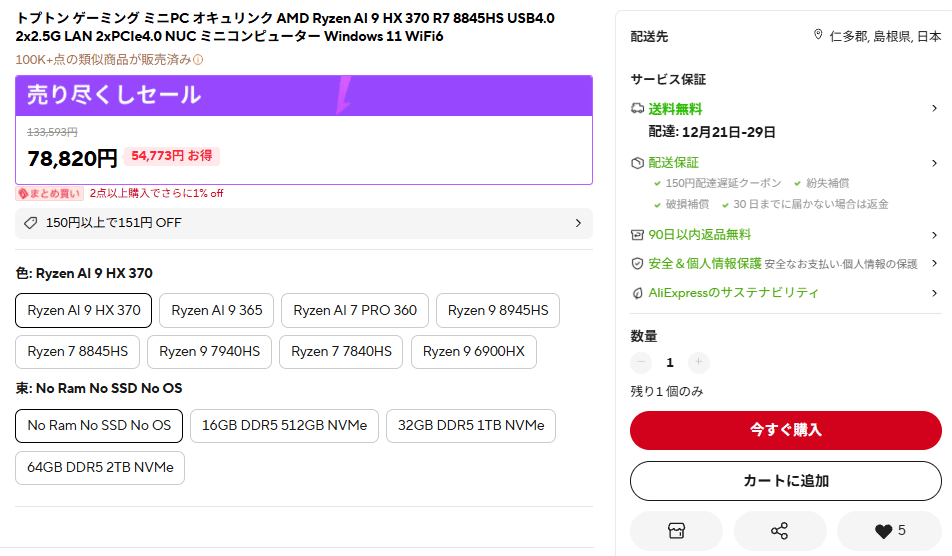Image resolution: width=952 pixels, height=556 pixels.
Task: Select No Ram No SSD No OS bundle
Action: (x=99, y=425)
